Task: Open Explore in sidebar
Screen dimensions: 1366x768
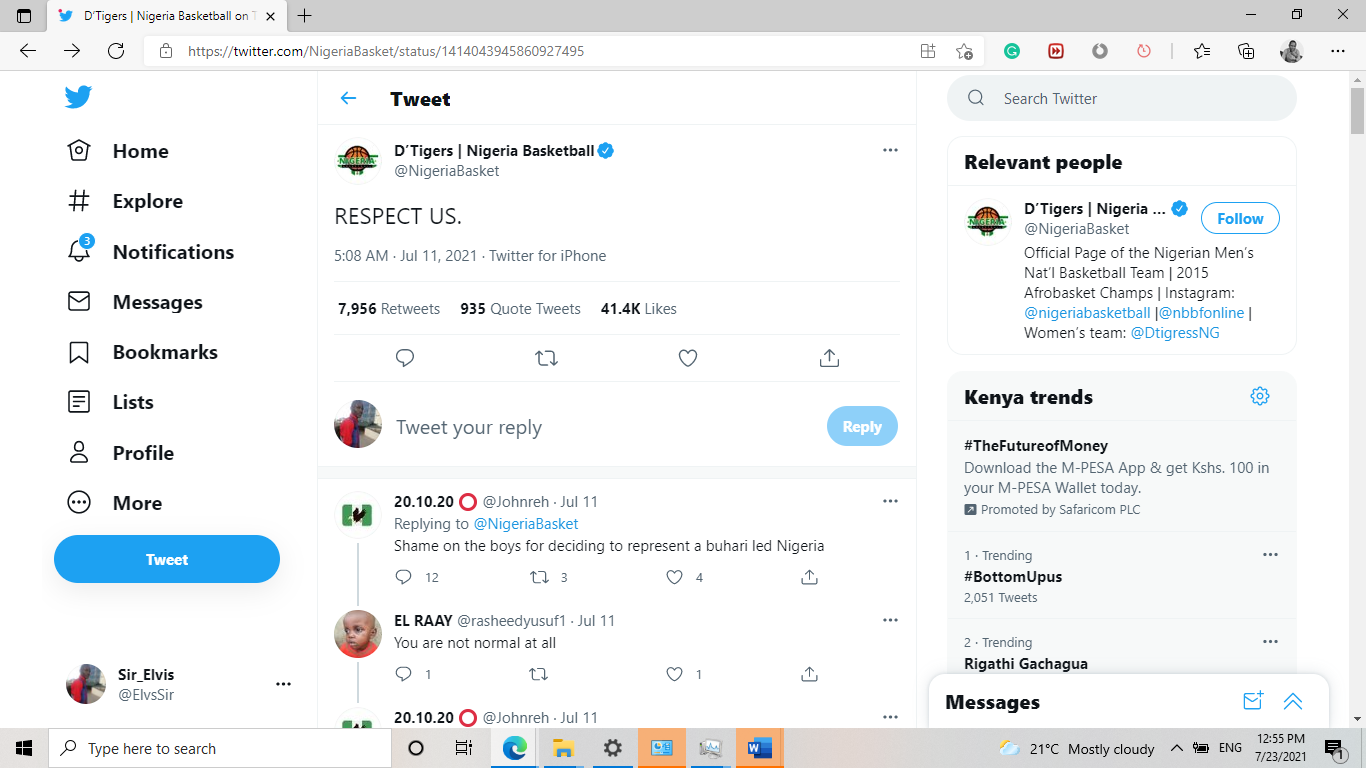Action: point(125,201)
